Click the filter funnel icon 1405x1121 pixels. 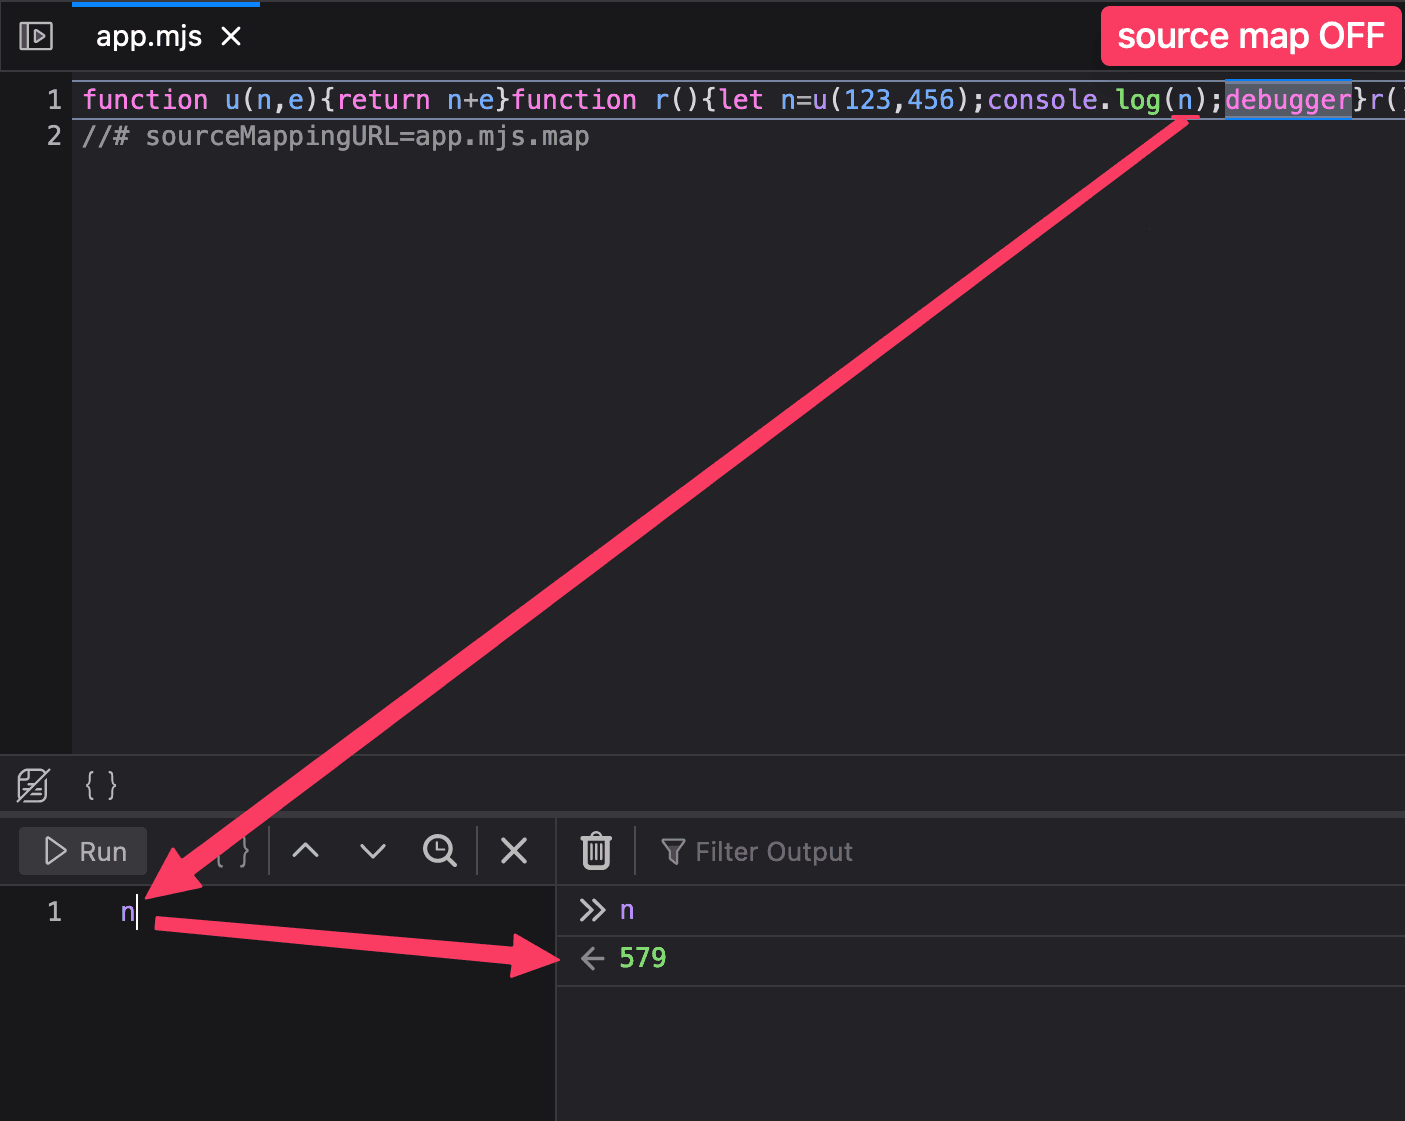tap(672, 851)
